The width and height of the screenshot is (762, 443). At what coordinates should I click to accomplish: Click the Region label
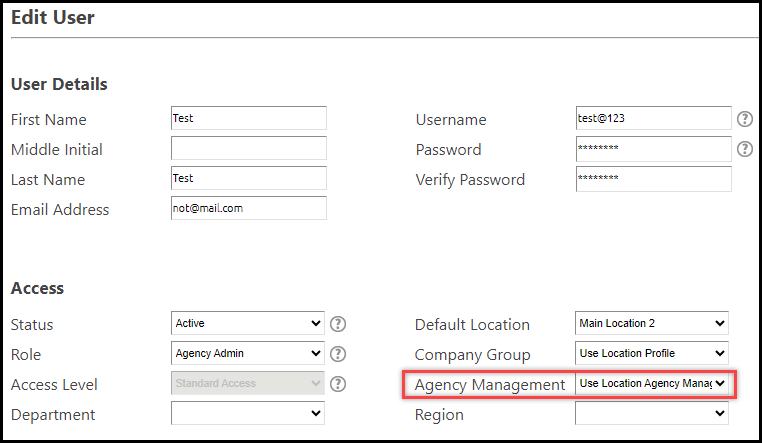click(x=439, y=415)
